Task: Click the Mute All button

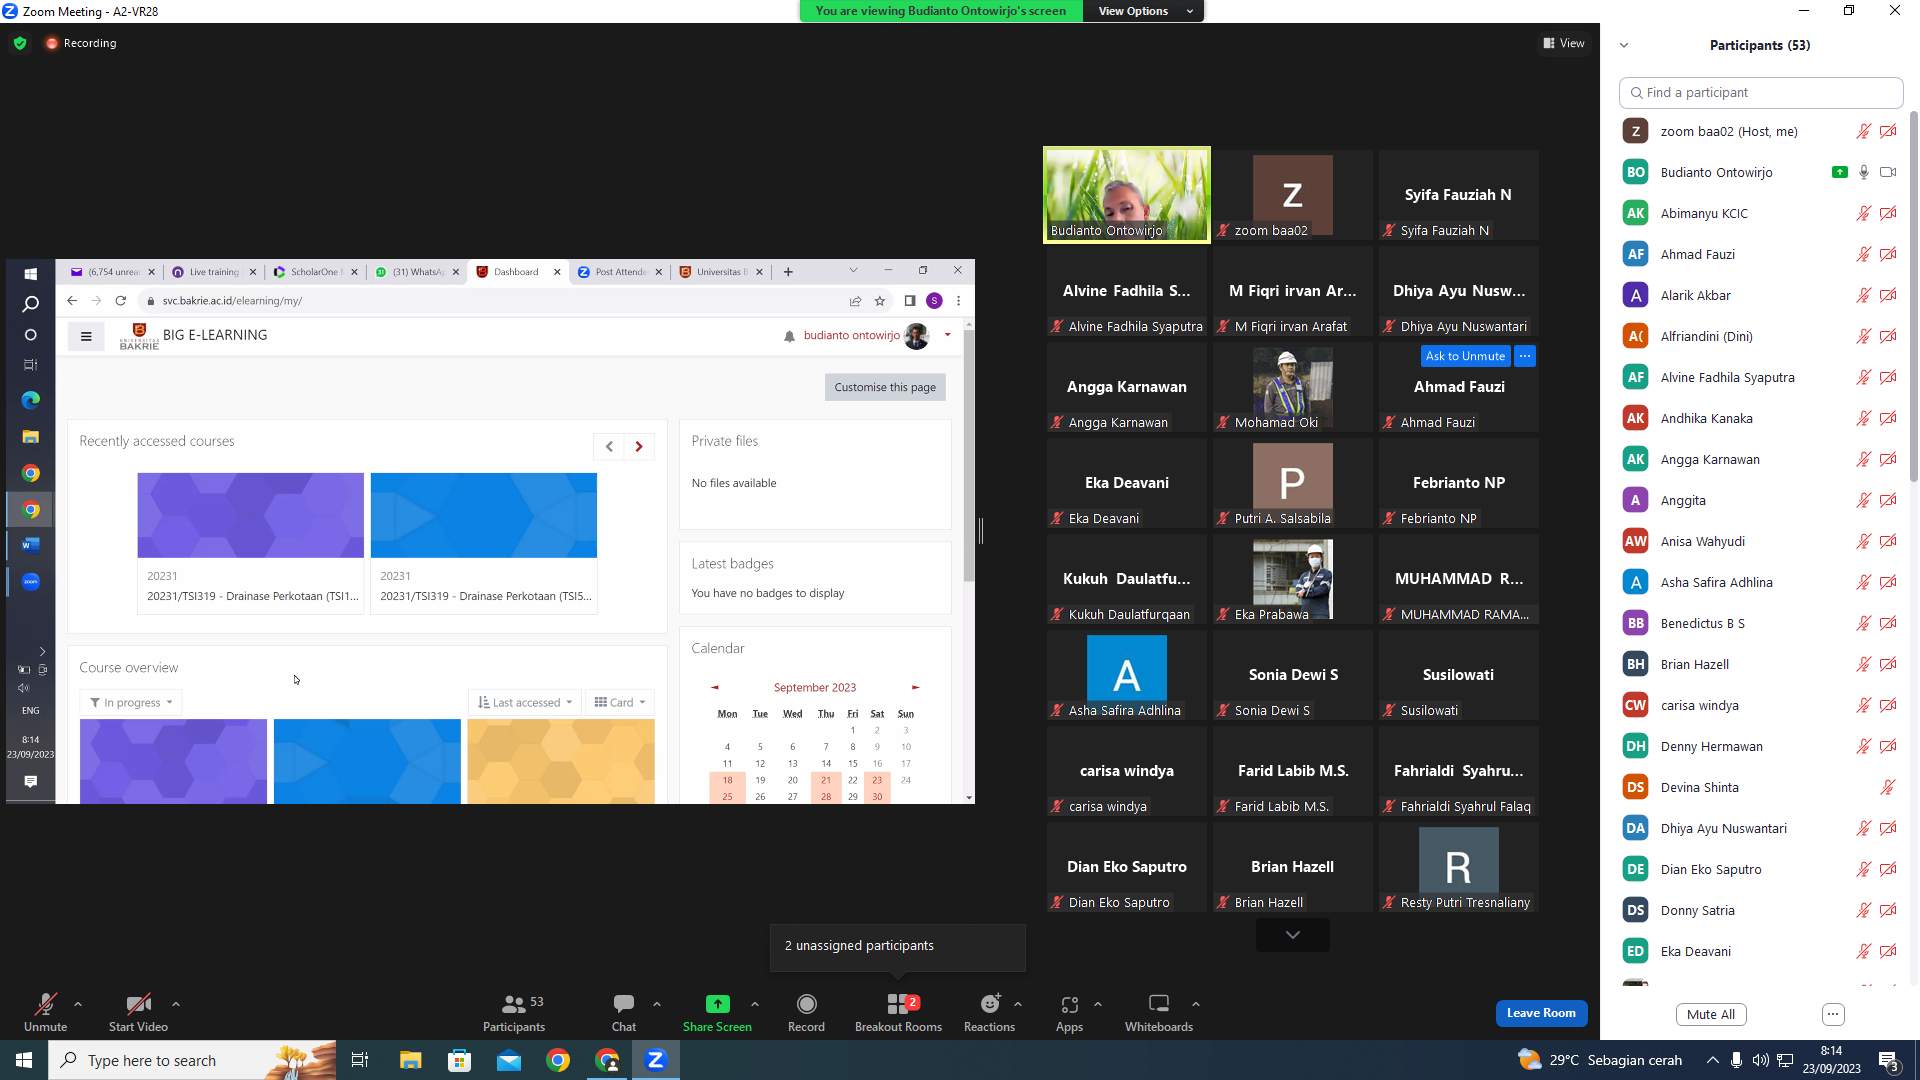Action: [x=1711, y=1014]
